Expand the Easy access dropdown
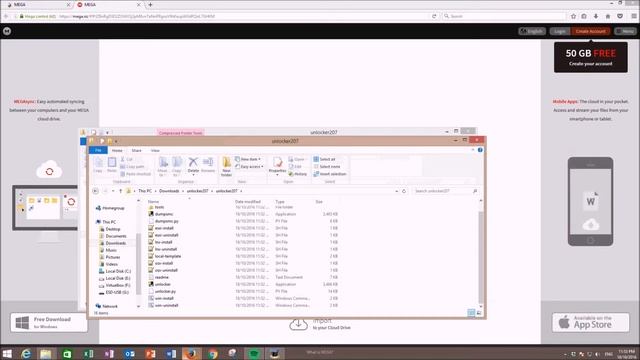Viewport: 640px width, 360px height. click(249, 167)
